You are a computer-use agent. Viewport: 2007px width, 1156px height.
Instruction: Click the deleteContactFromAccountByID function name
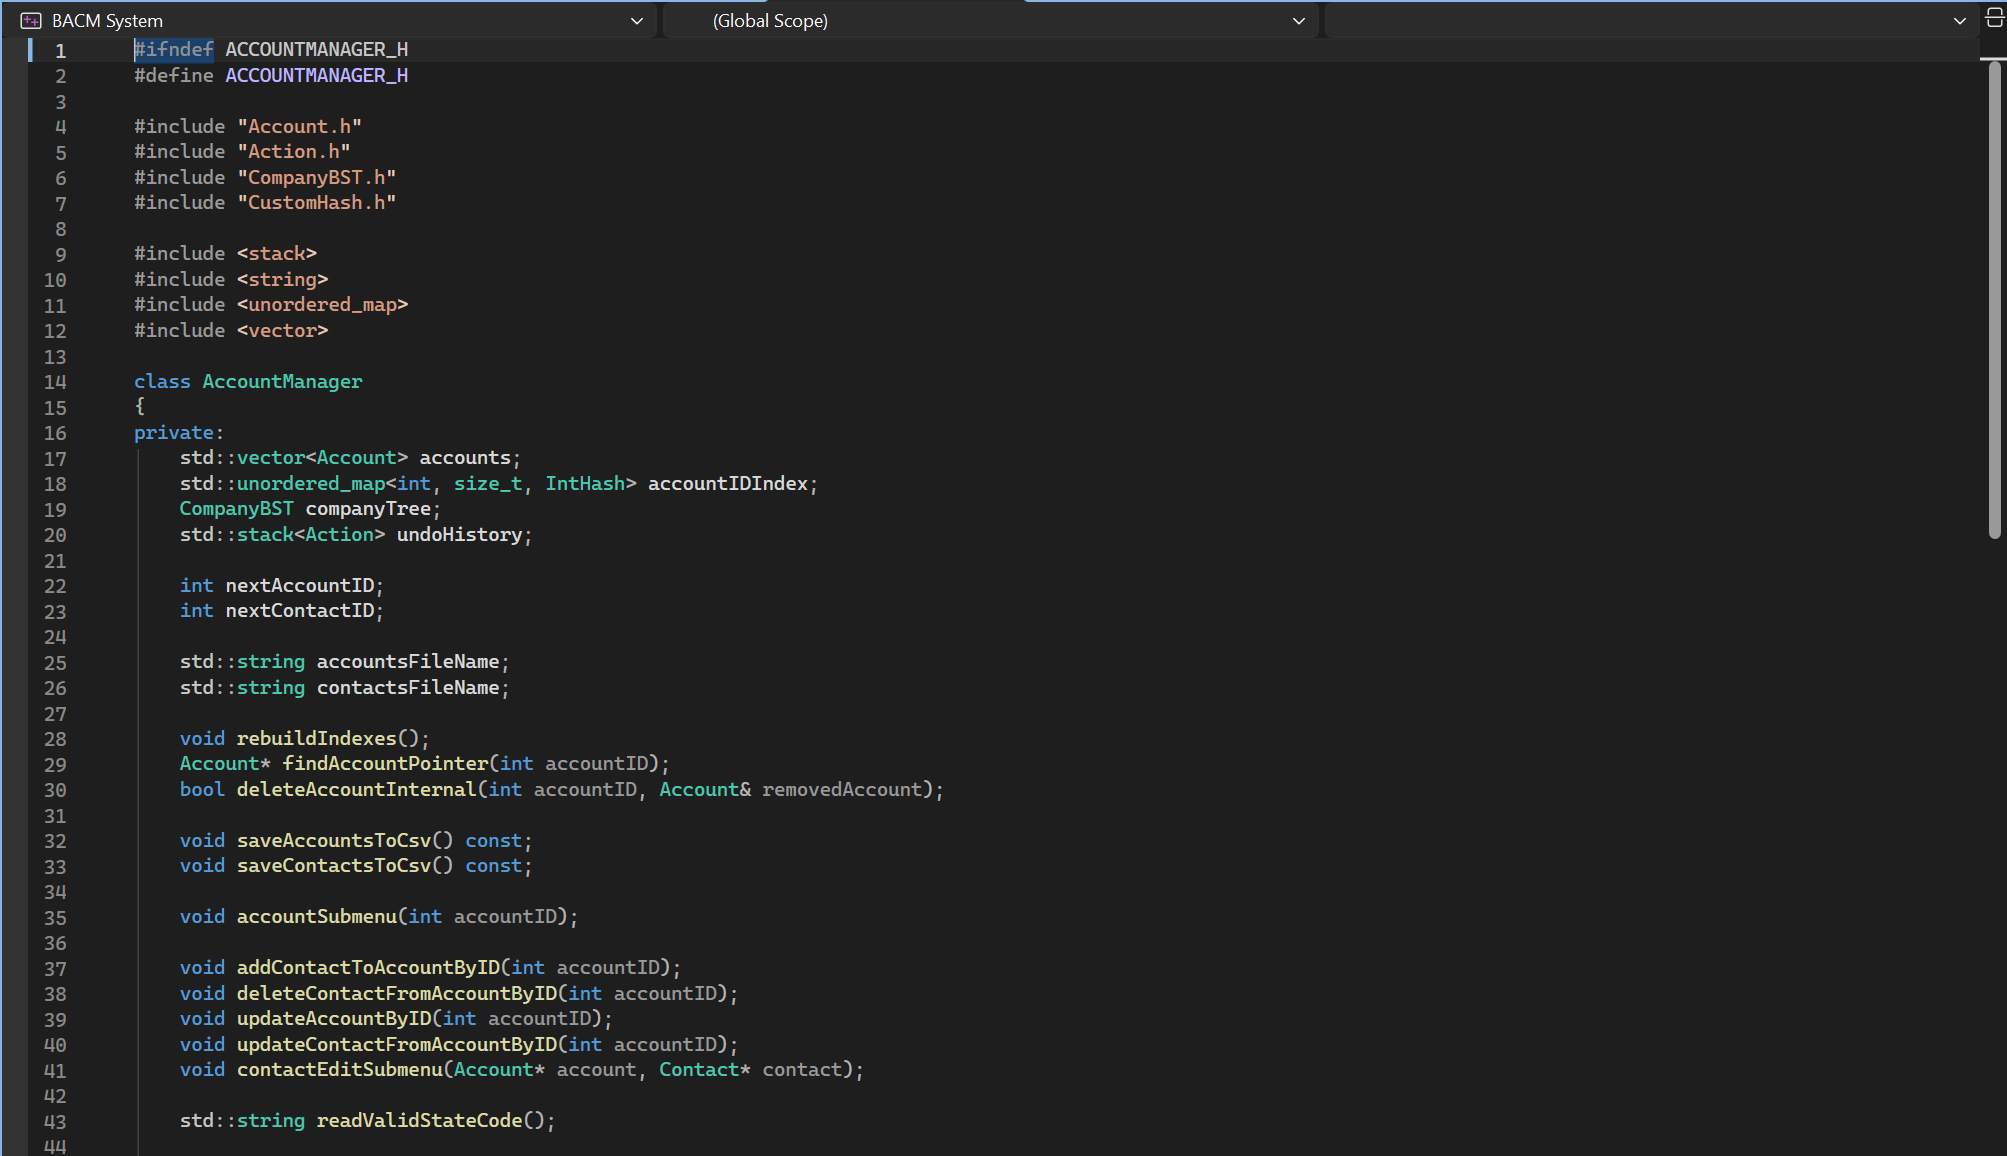pyautogui.click(x=397, y=993)
